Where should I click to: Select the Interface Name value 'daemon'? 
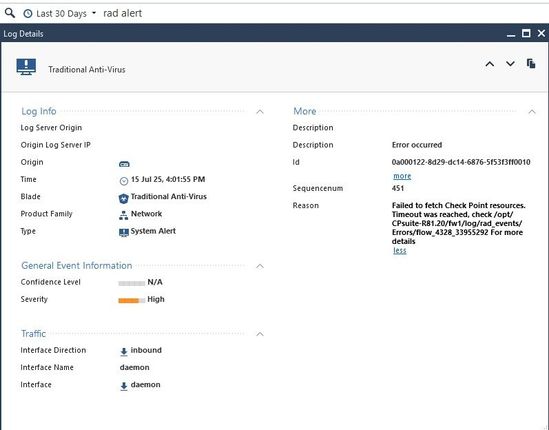pos(134,367)
